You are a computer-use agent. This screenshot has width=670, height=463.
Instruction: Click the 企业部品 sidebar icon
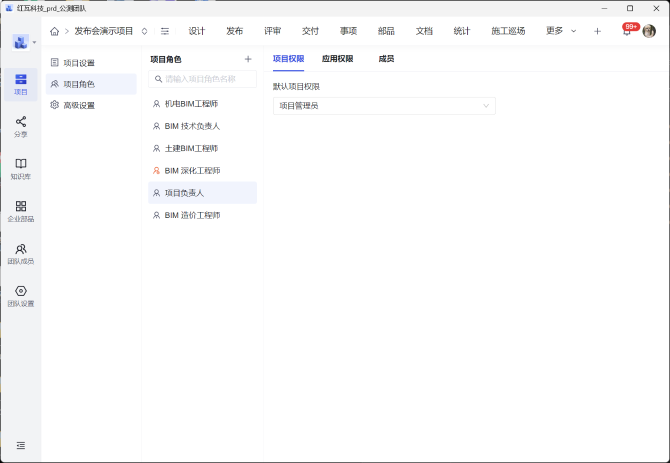(21, 210)
